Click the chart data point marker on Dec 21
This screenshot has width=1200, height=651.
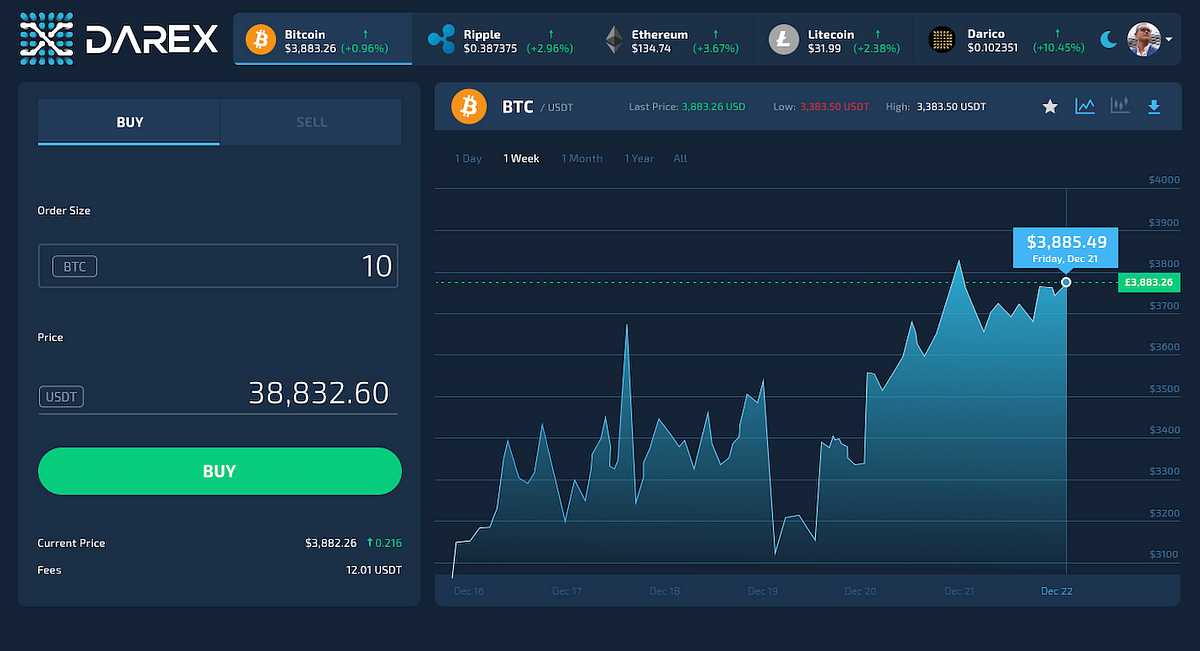[x=1066, y=282]
